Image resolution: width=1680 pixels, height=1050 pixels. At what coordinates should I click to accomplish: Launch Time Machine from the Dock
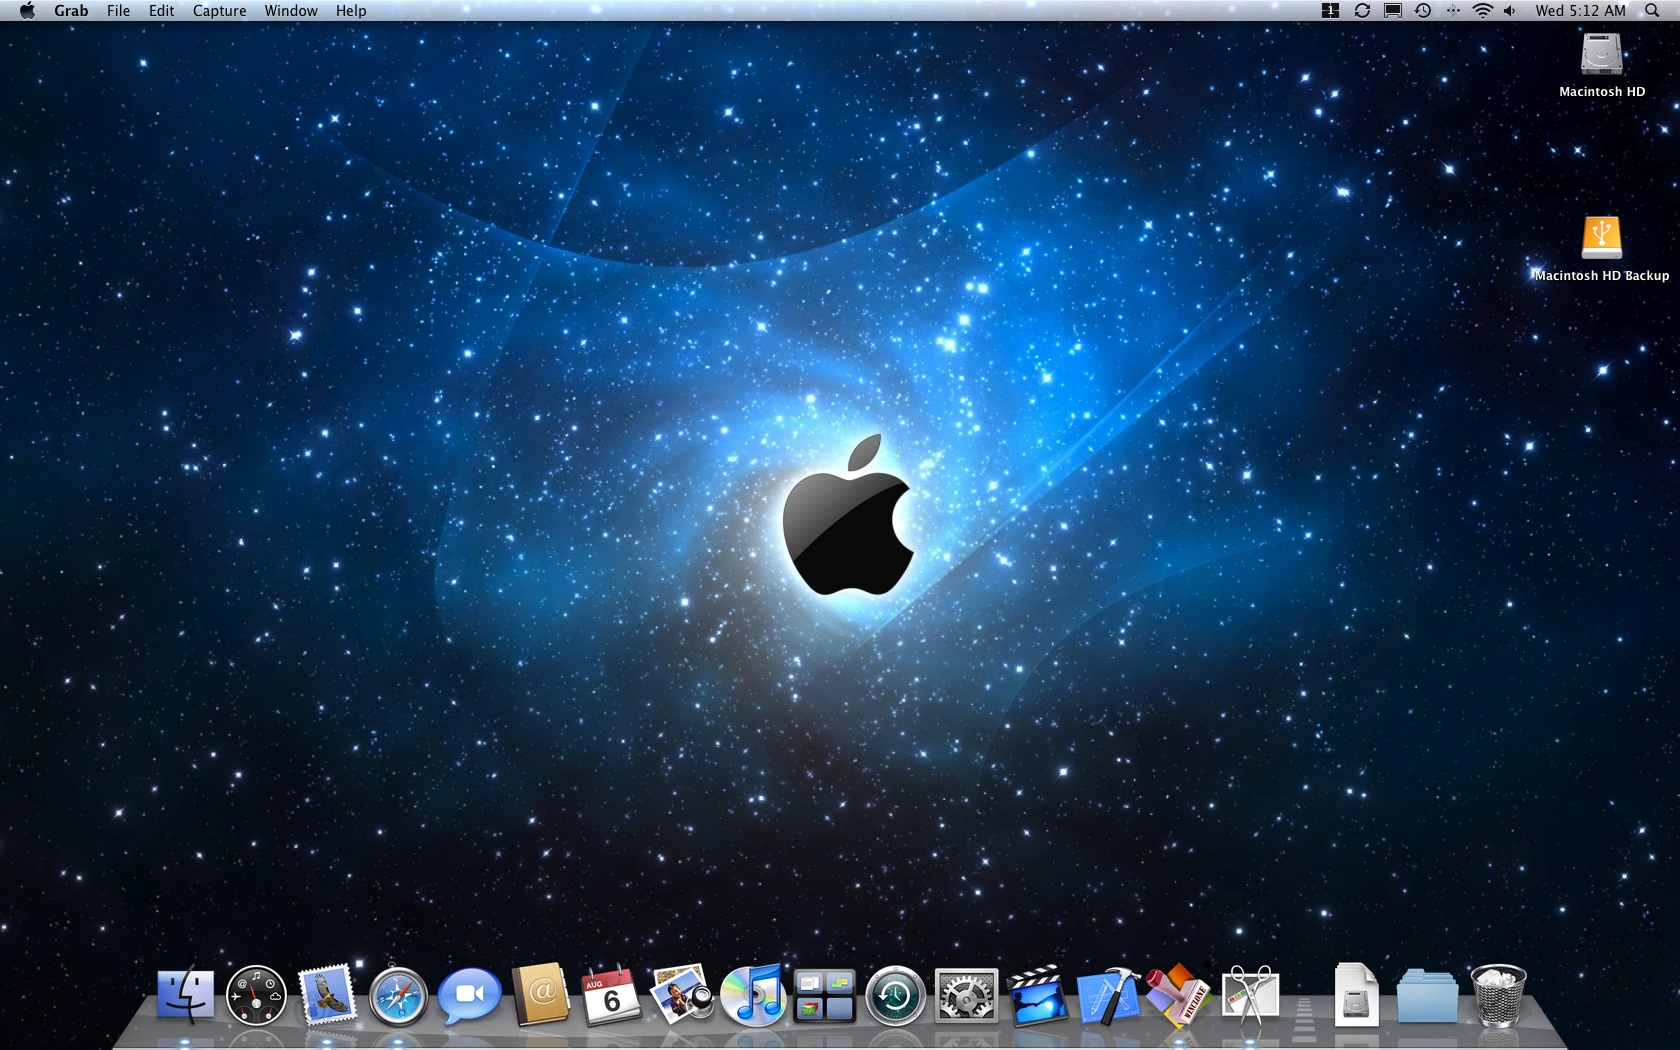coord(896,996)
